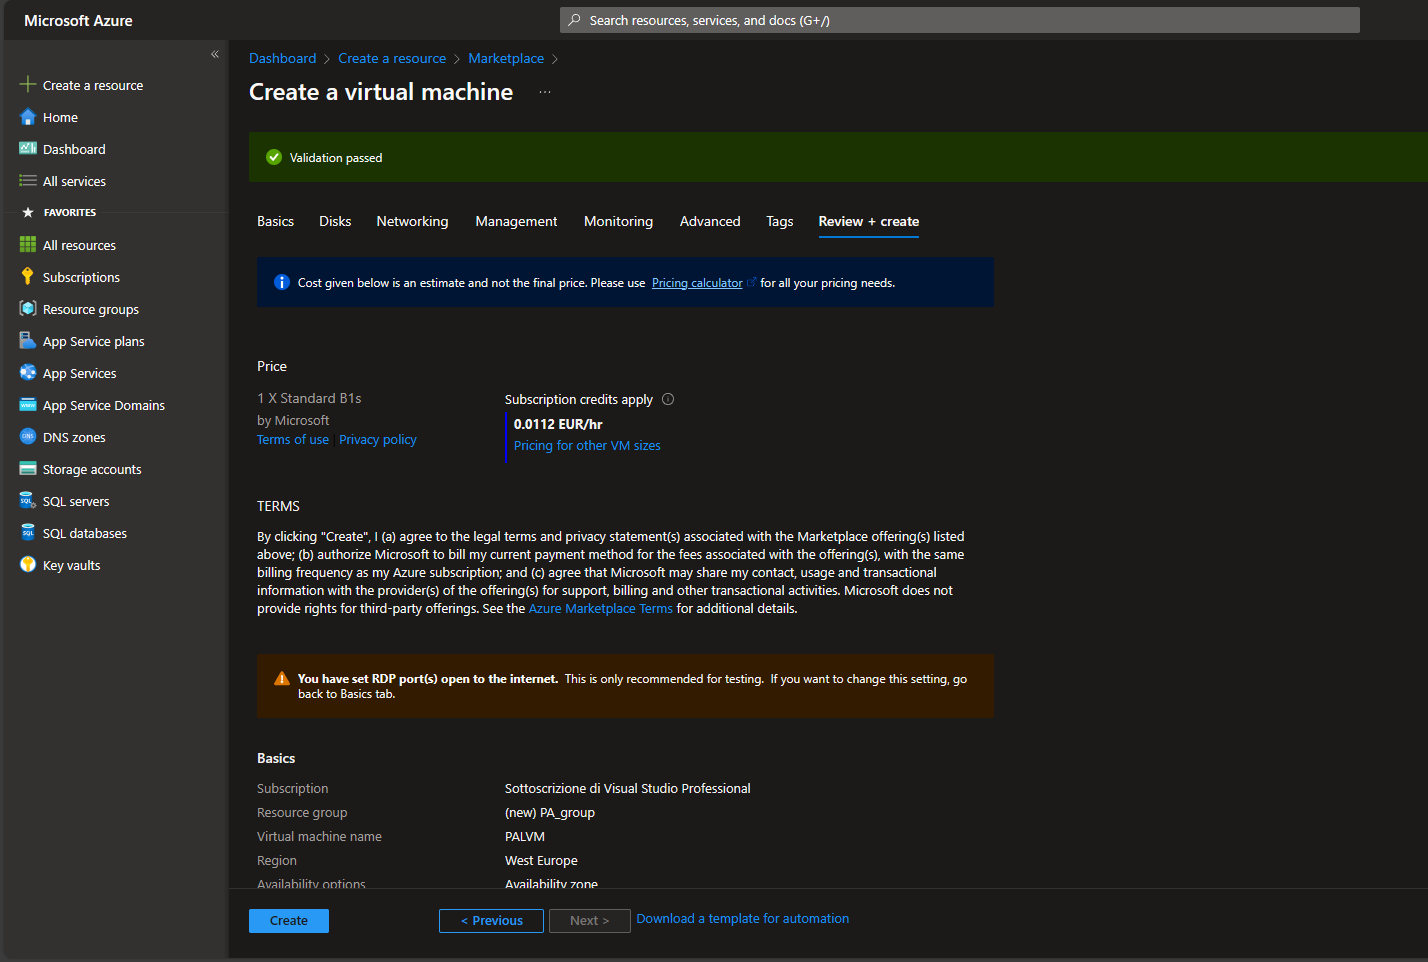The width and height of the screenshot is (1428, 962).
Task: Click the Dashboard chart icon in sidebar
Action: pos(28,149)
